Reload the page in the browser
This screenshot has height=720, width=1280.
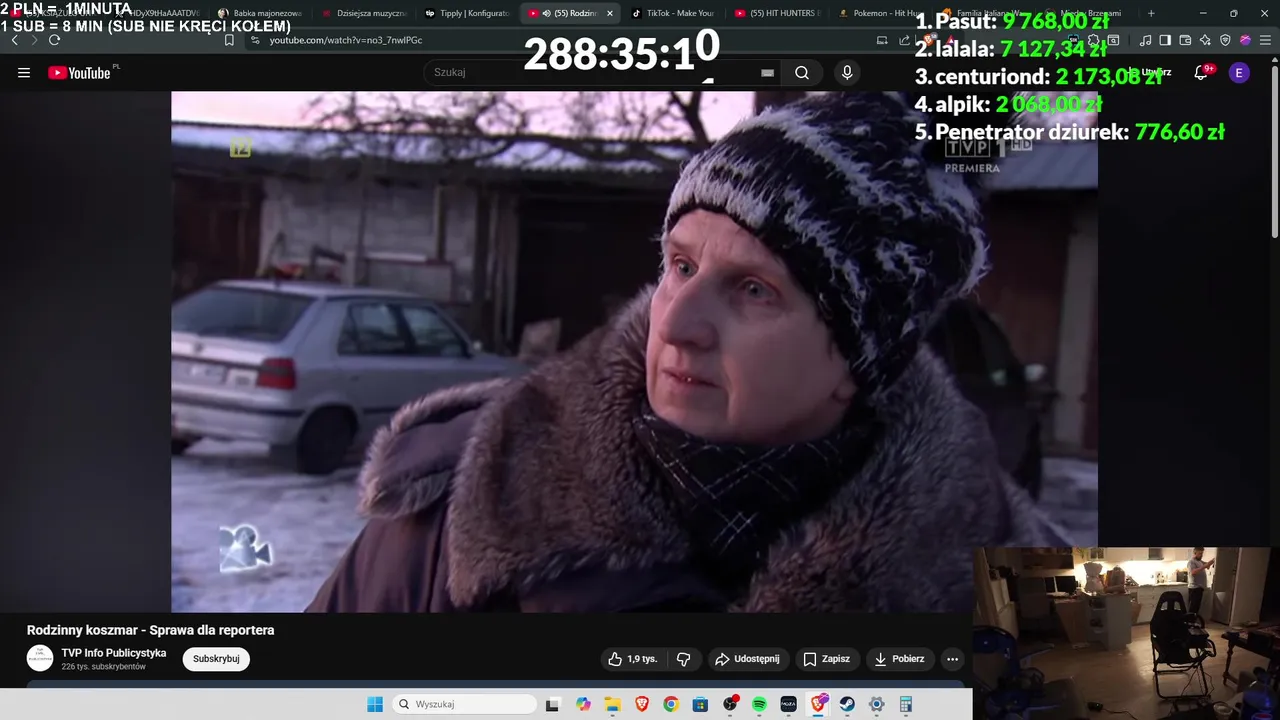pyautogui.click(x=54, y=40)
